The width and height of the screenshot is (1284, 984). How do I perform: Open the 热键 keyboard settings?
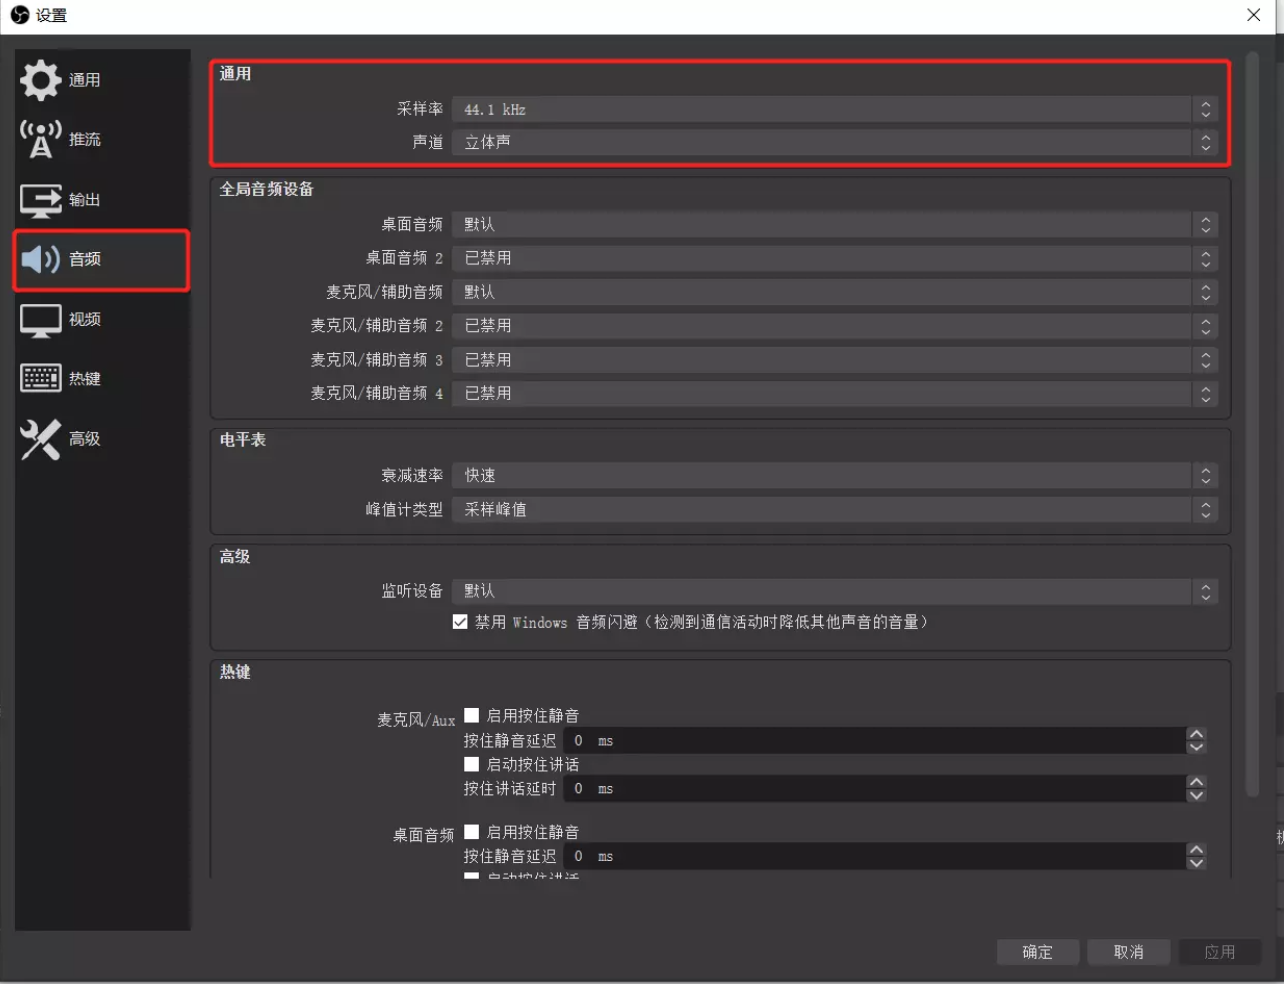(64, 378)
